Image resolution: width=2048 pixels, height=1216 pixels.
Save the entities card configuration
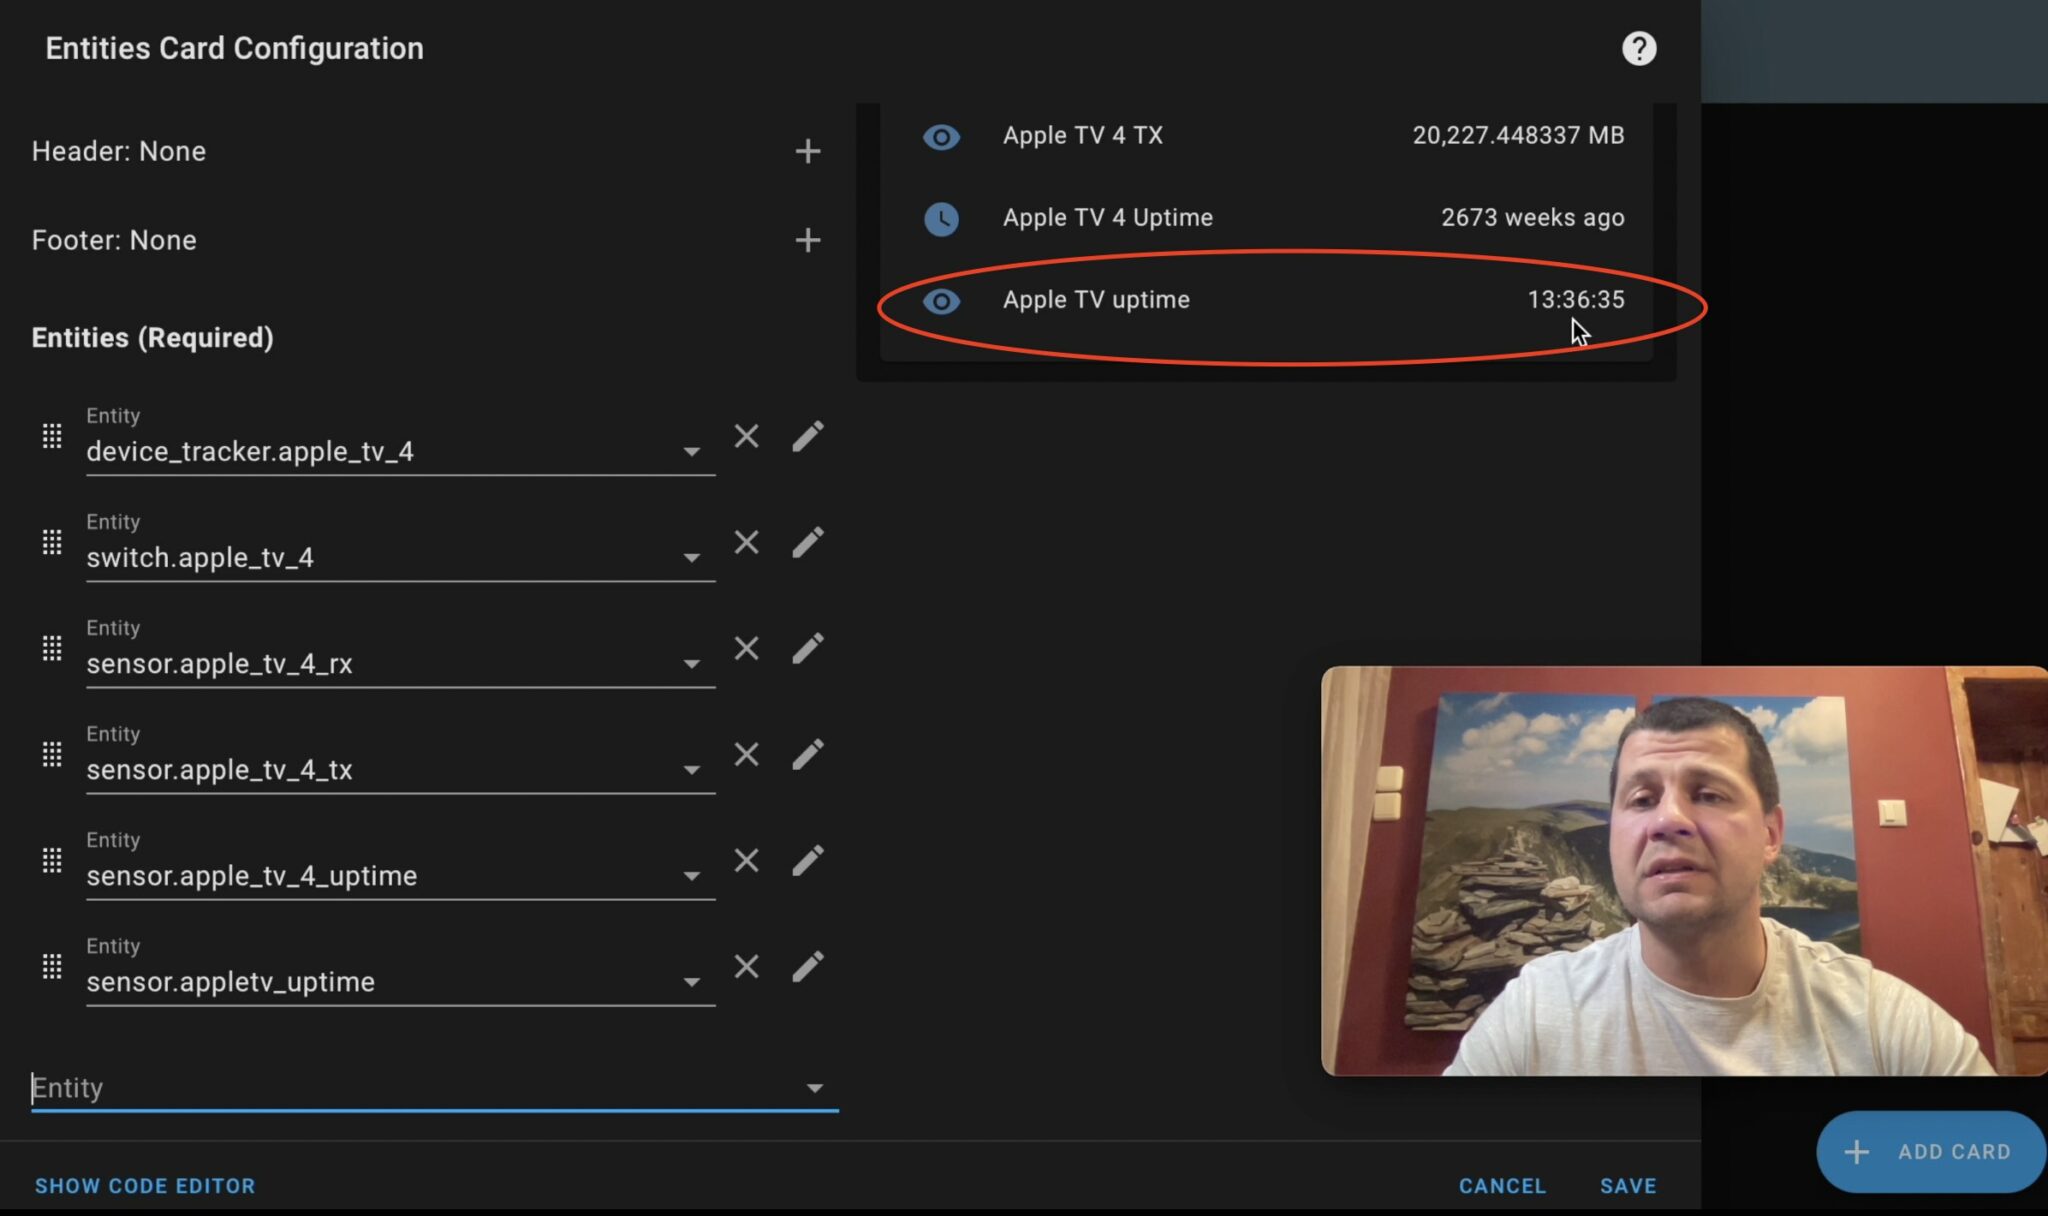pyautogui.click(x=1627, y=1185)
